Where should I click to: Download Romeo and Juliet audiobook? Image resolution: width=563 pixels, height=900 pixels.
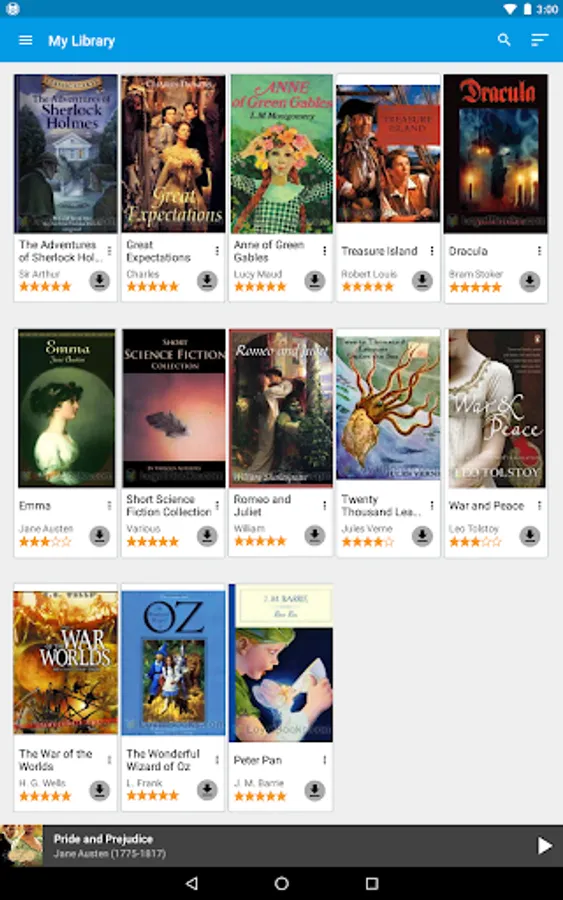tap(314, 536)
